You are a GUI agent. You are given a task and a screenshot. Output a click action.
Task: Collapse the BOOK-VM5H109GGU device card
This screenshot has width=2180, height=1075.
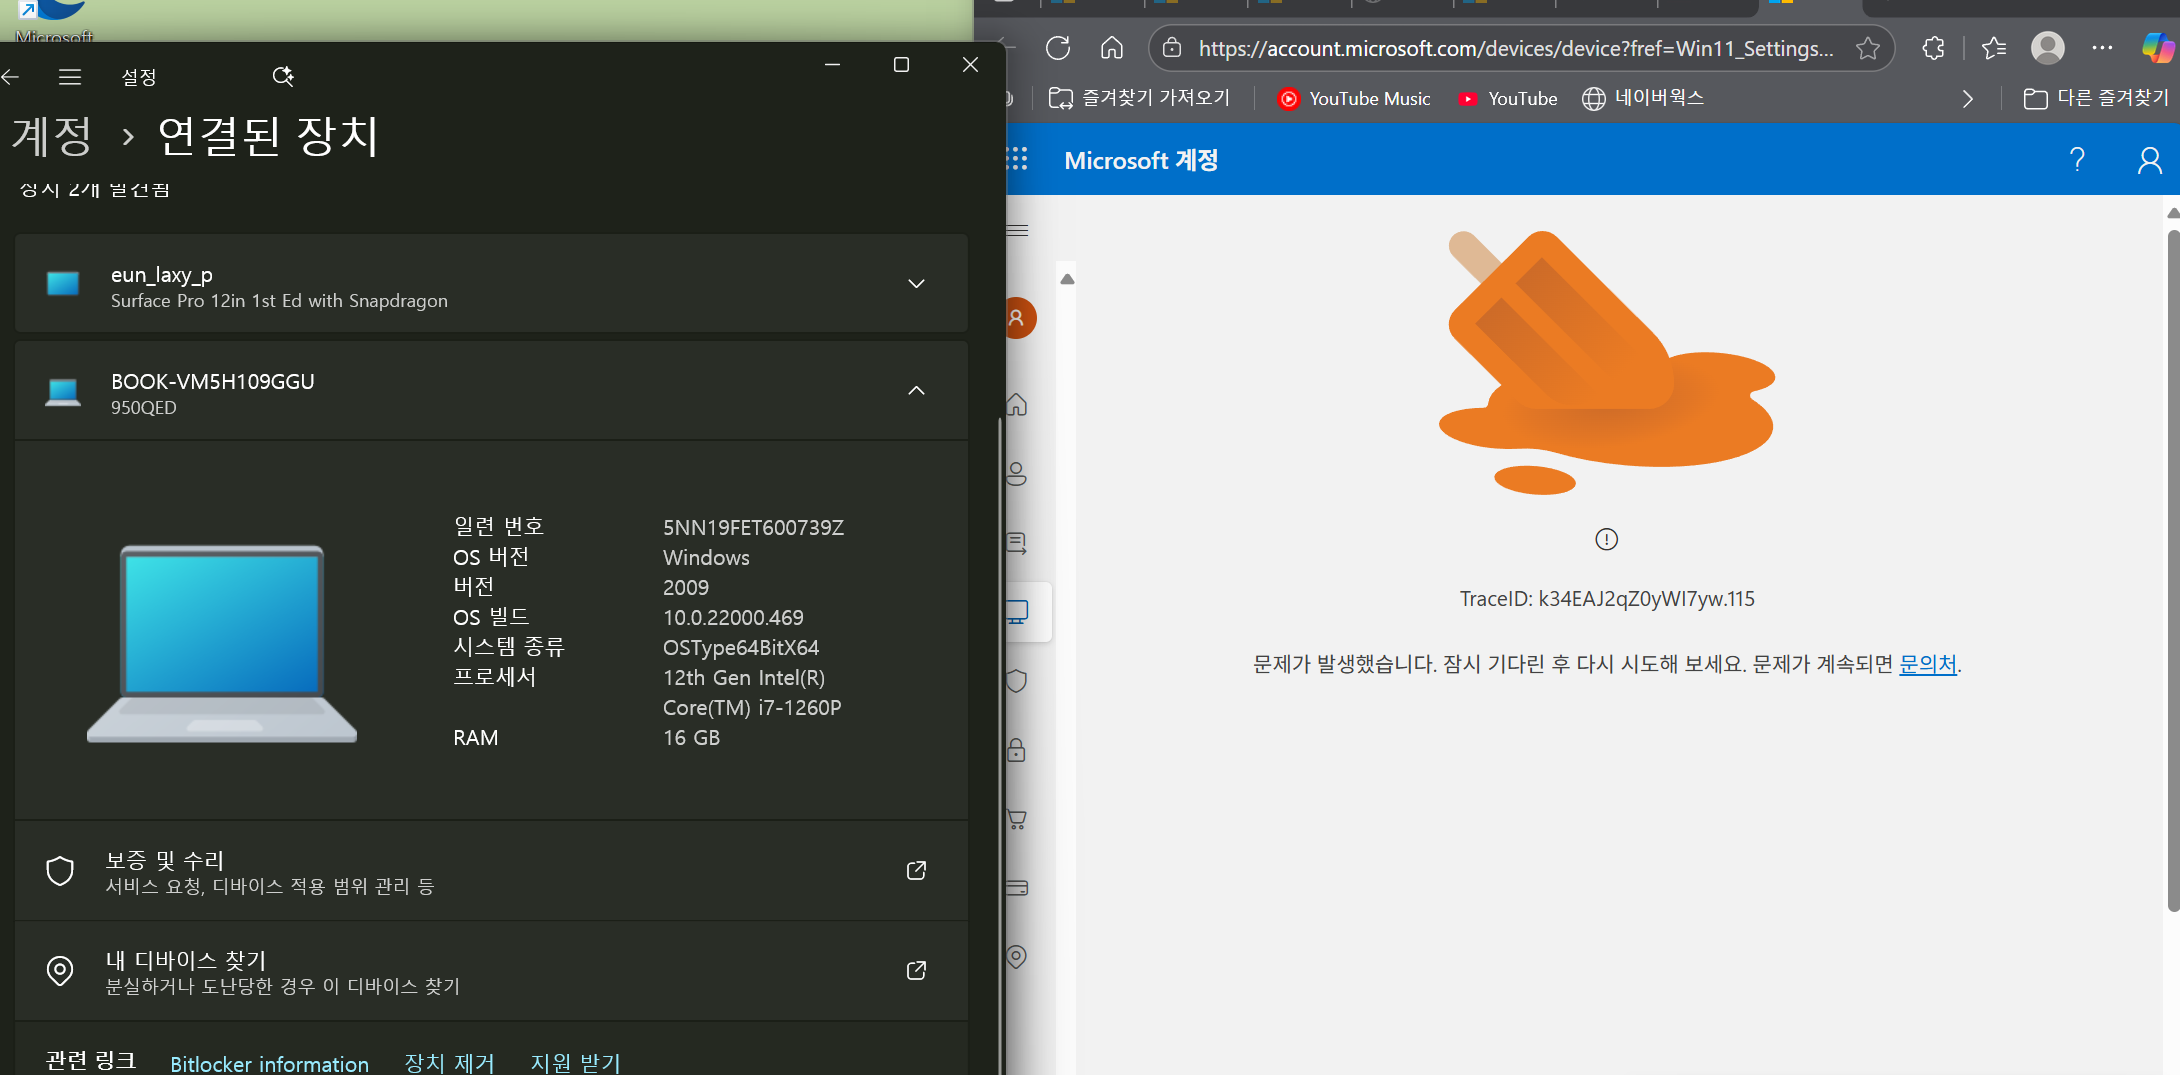tap(916, 391)
